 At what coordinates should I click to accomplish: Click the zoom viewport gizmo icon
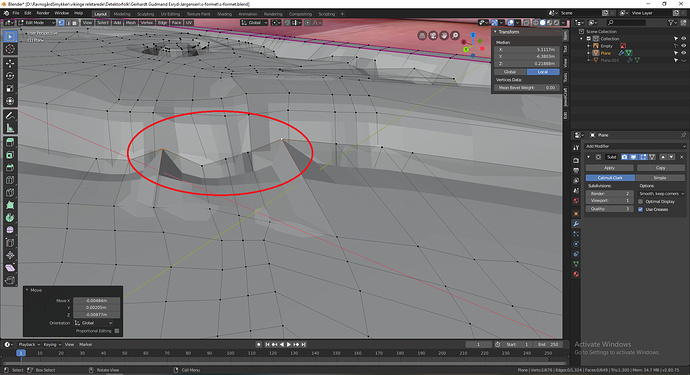[x=455, y=35]
